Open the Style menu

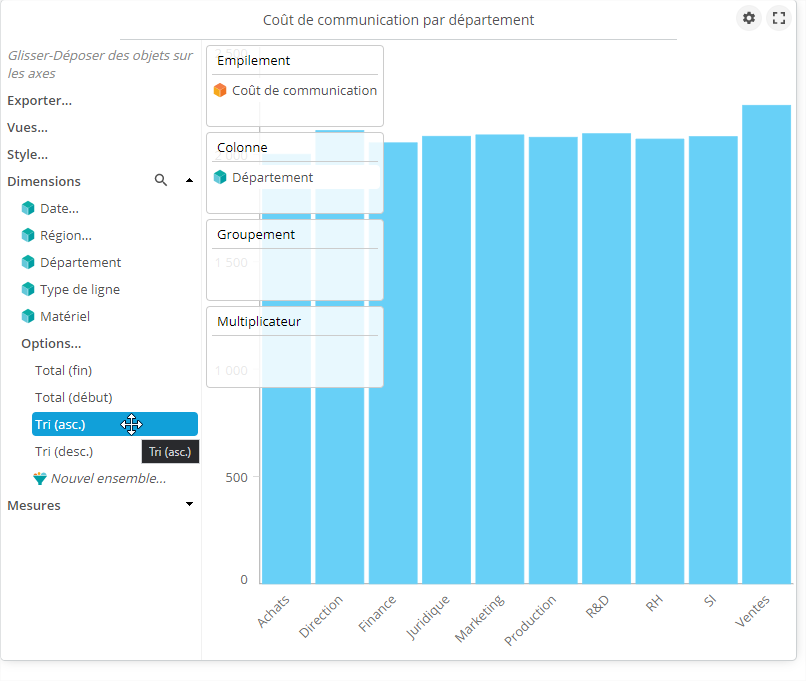(x=27, y=154)
